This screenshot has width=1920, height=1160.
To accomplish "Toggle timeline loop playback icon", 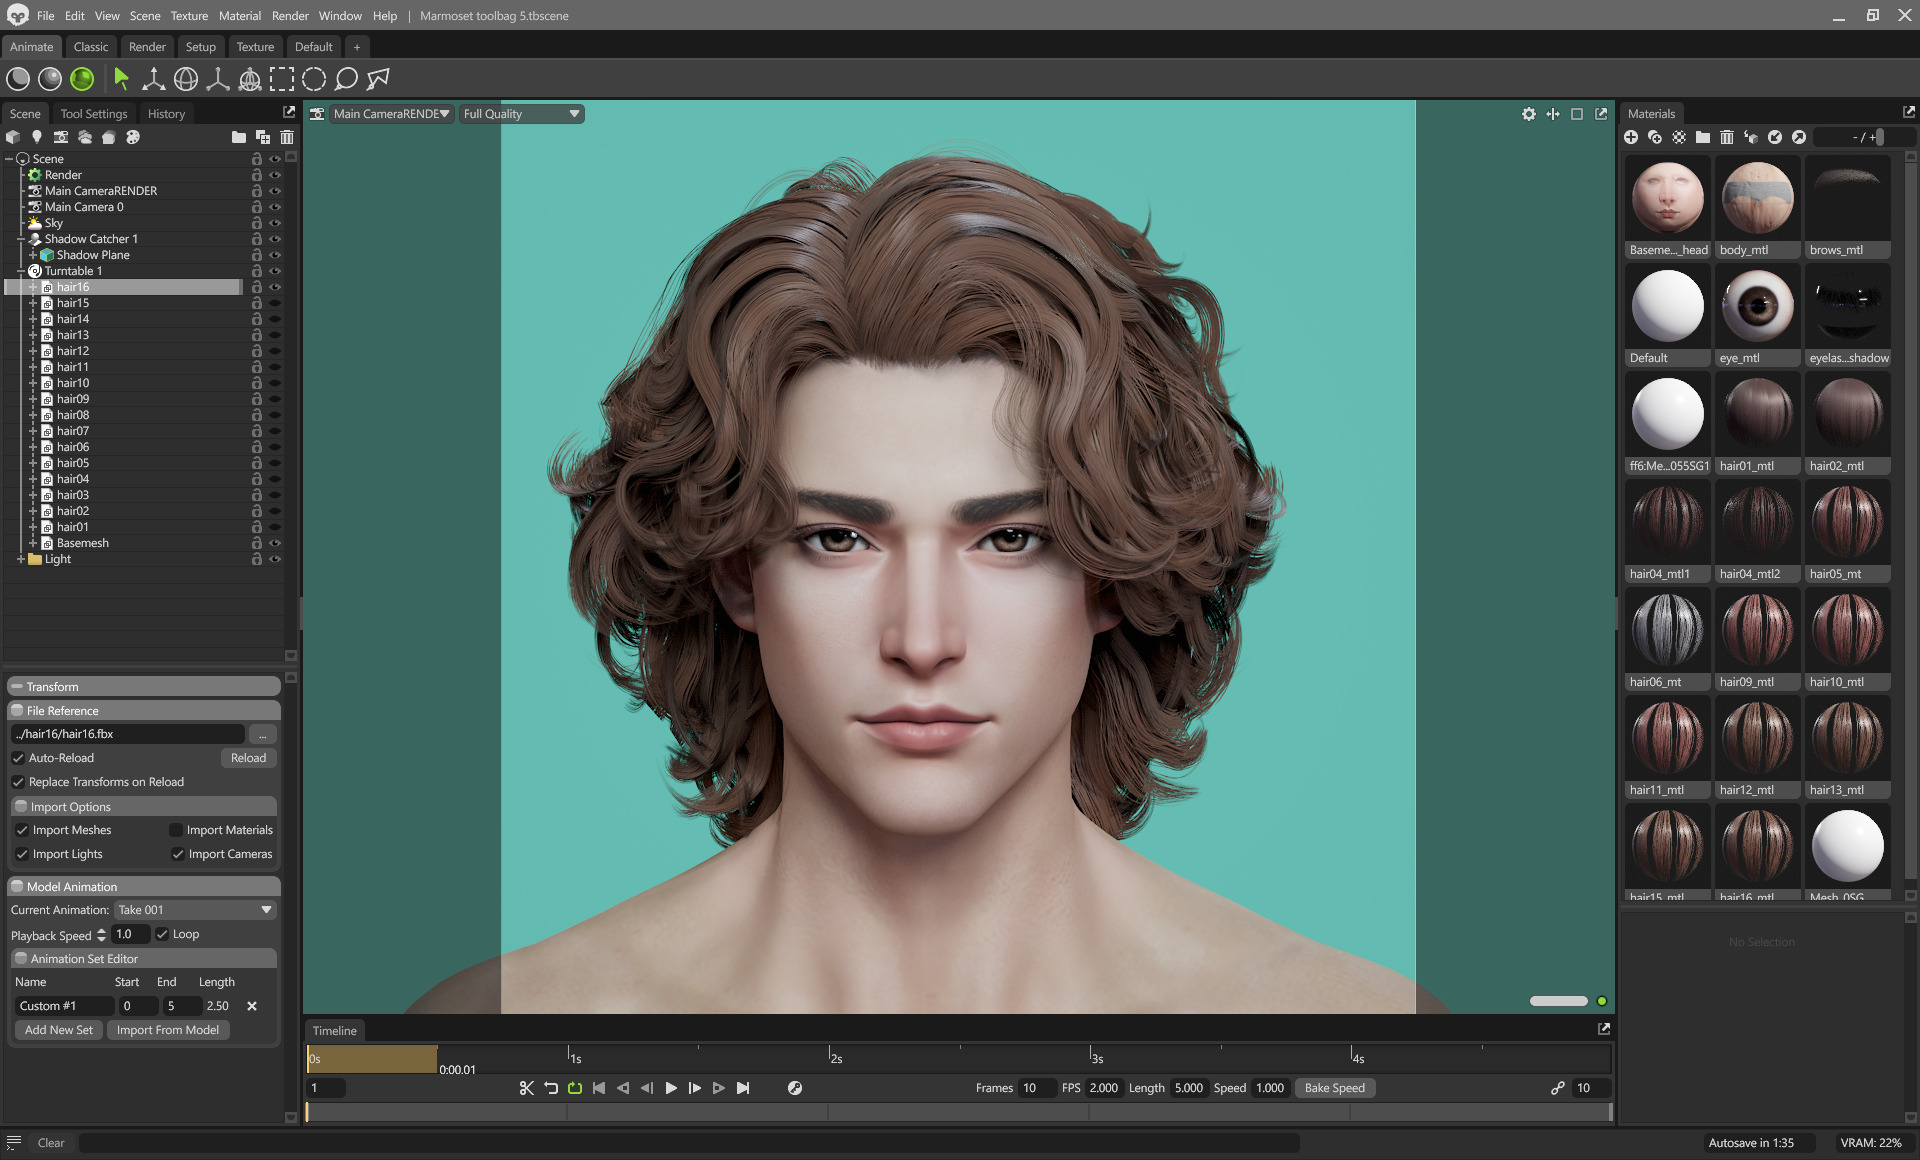I will (575, 1088).
